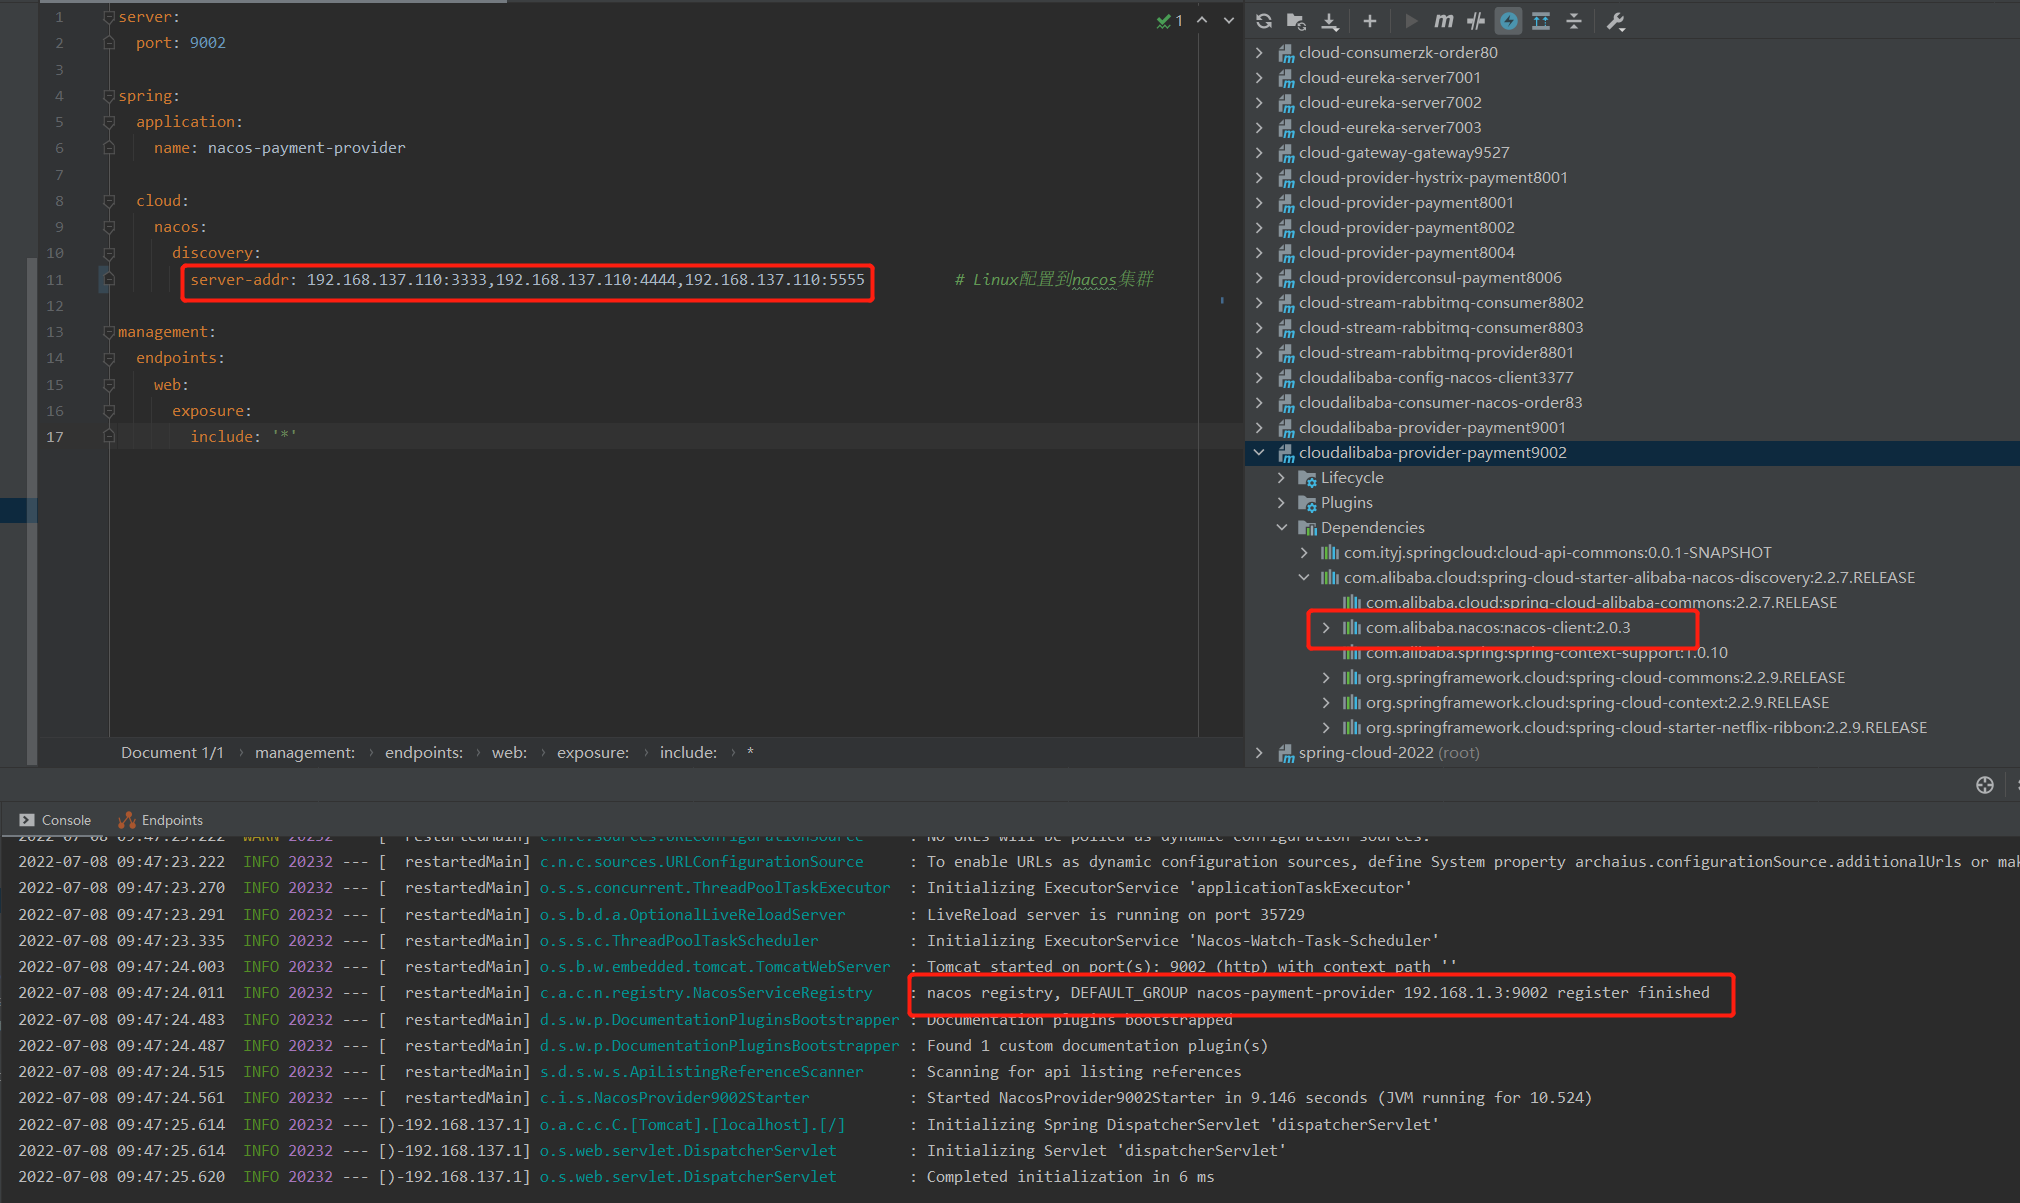Open Maven settings wrench icon

coord(1615,21)
